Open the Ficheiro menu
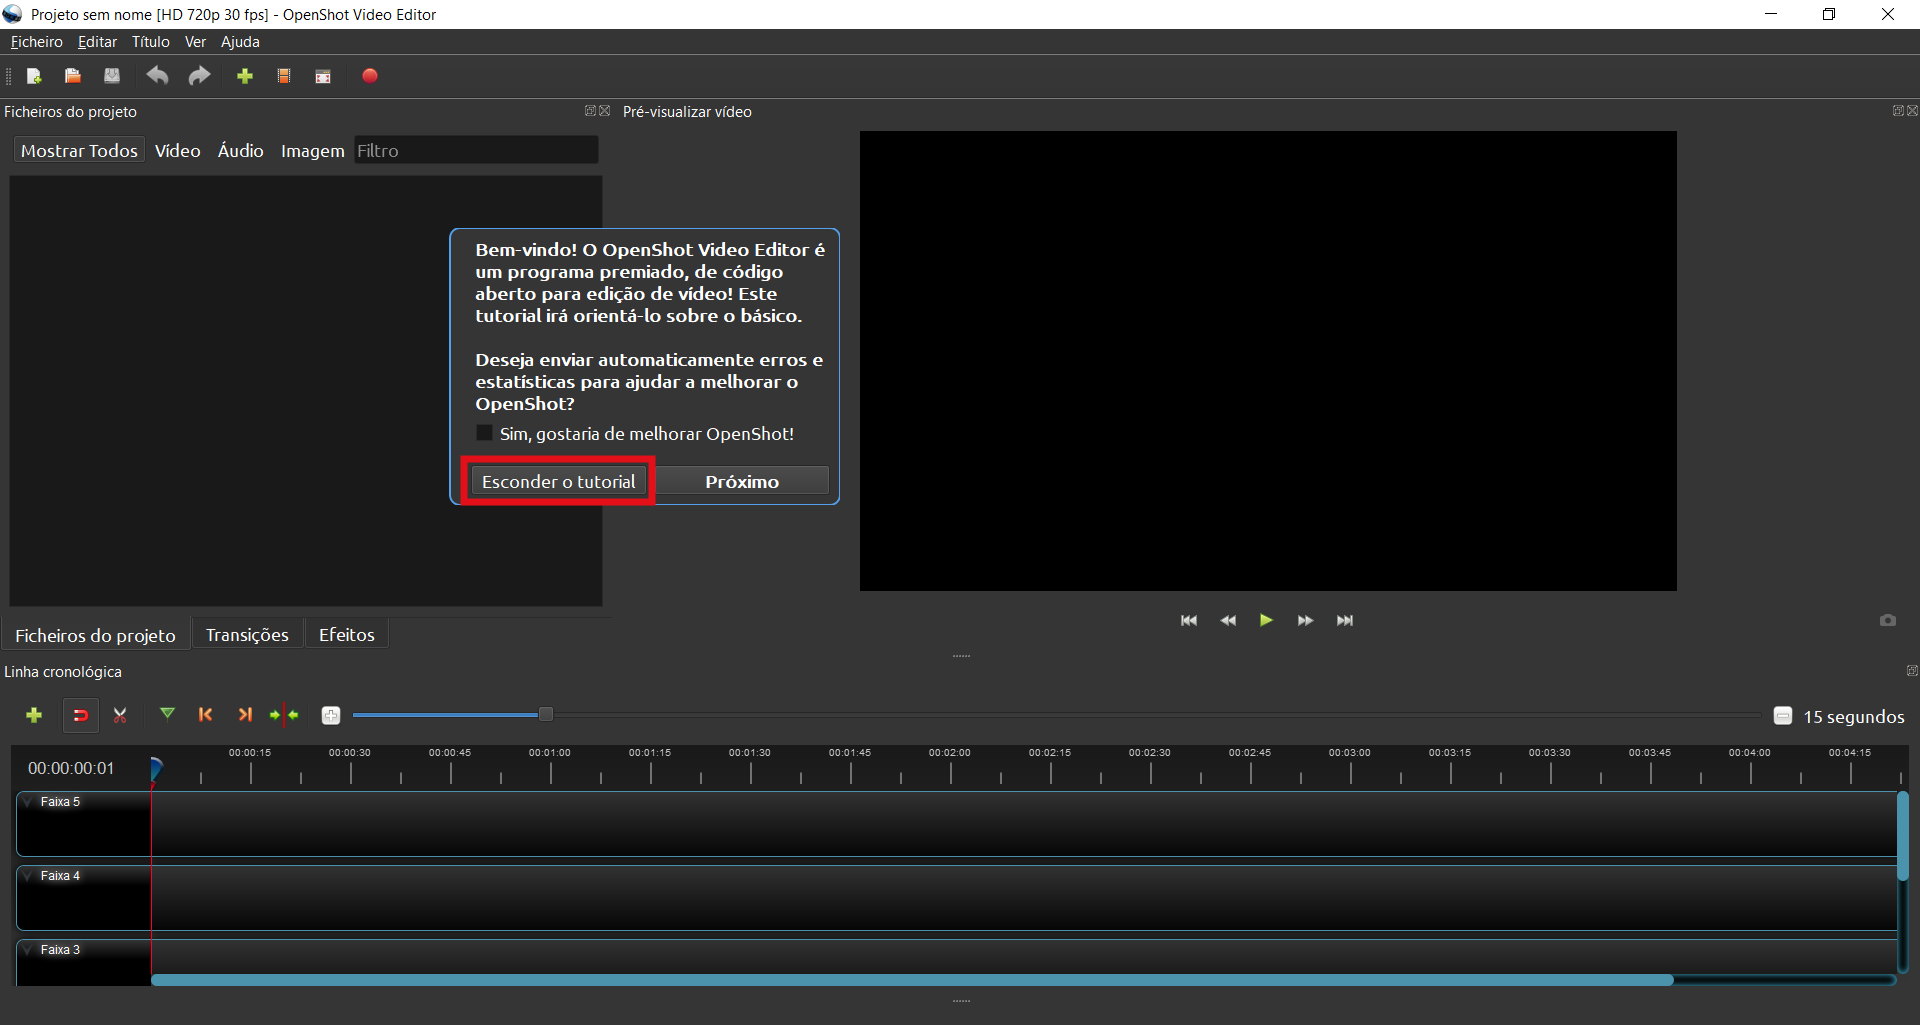Screen dimensions: 1920x1025 click(37, 42)
